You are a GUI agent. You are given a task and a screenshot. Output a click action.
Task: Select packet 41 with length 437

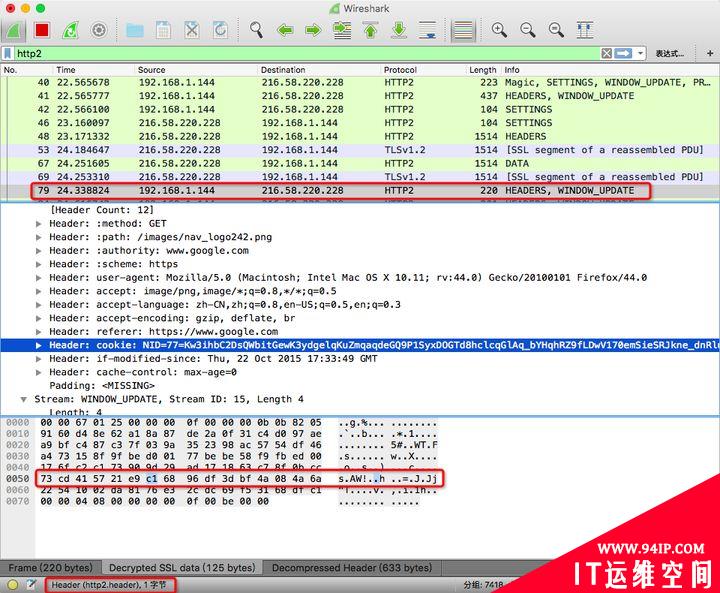[x=360, y=96]
